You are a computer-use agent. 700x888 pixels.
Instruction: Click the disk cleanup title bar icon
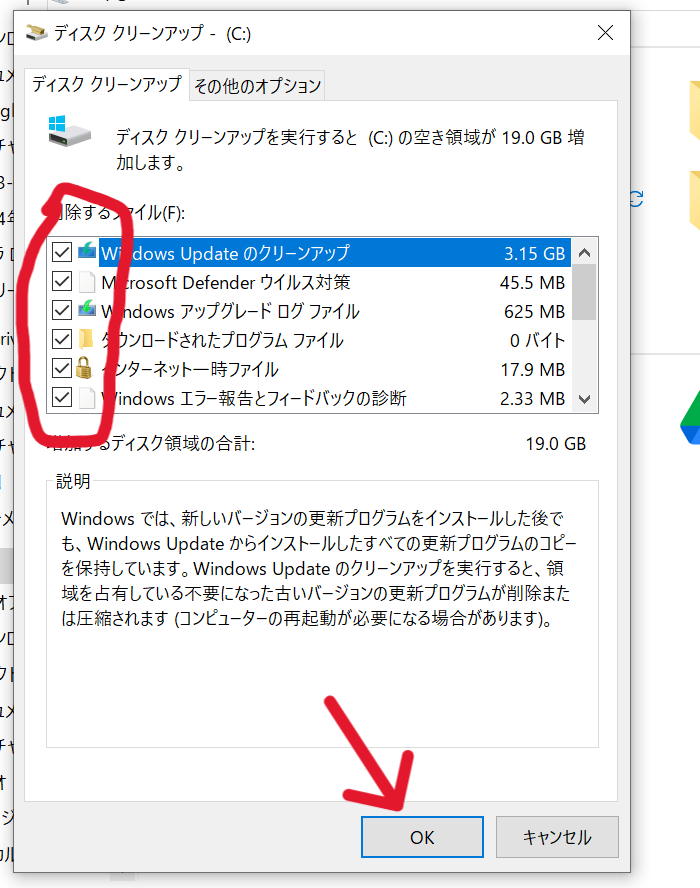tap(37, 33)
